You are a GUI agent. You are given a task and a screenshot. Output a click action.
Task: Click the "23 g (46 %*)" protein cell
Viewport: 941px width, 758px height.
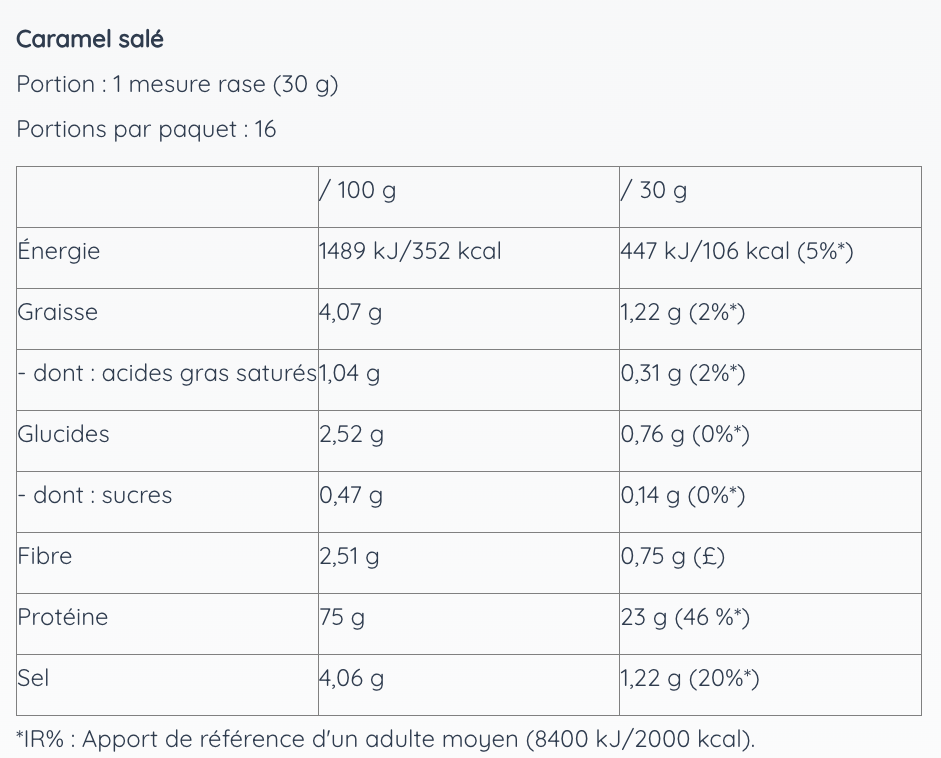685,618
